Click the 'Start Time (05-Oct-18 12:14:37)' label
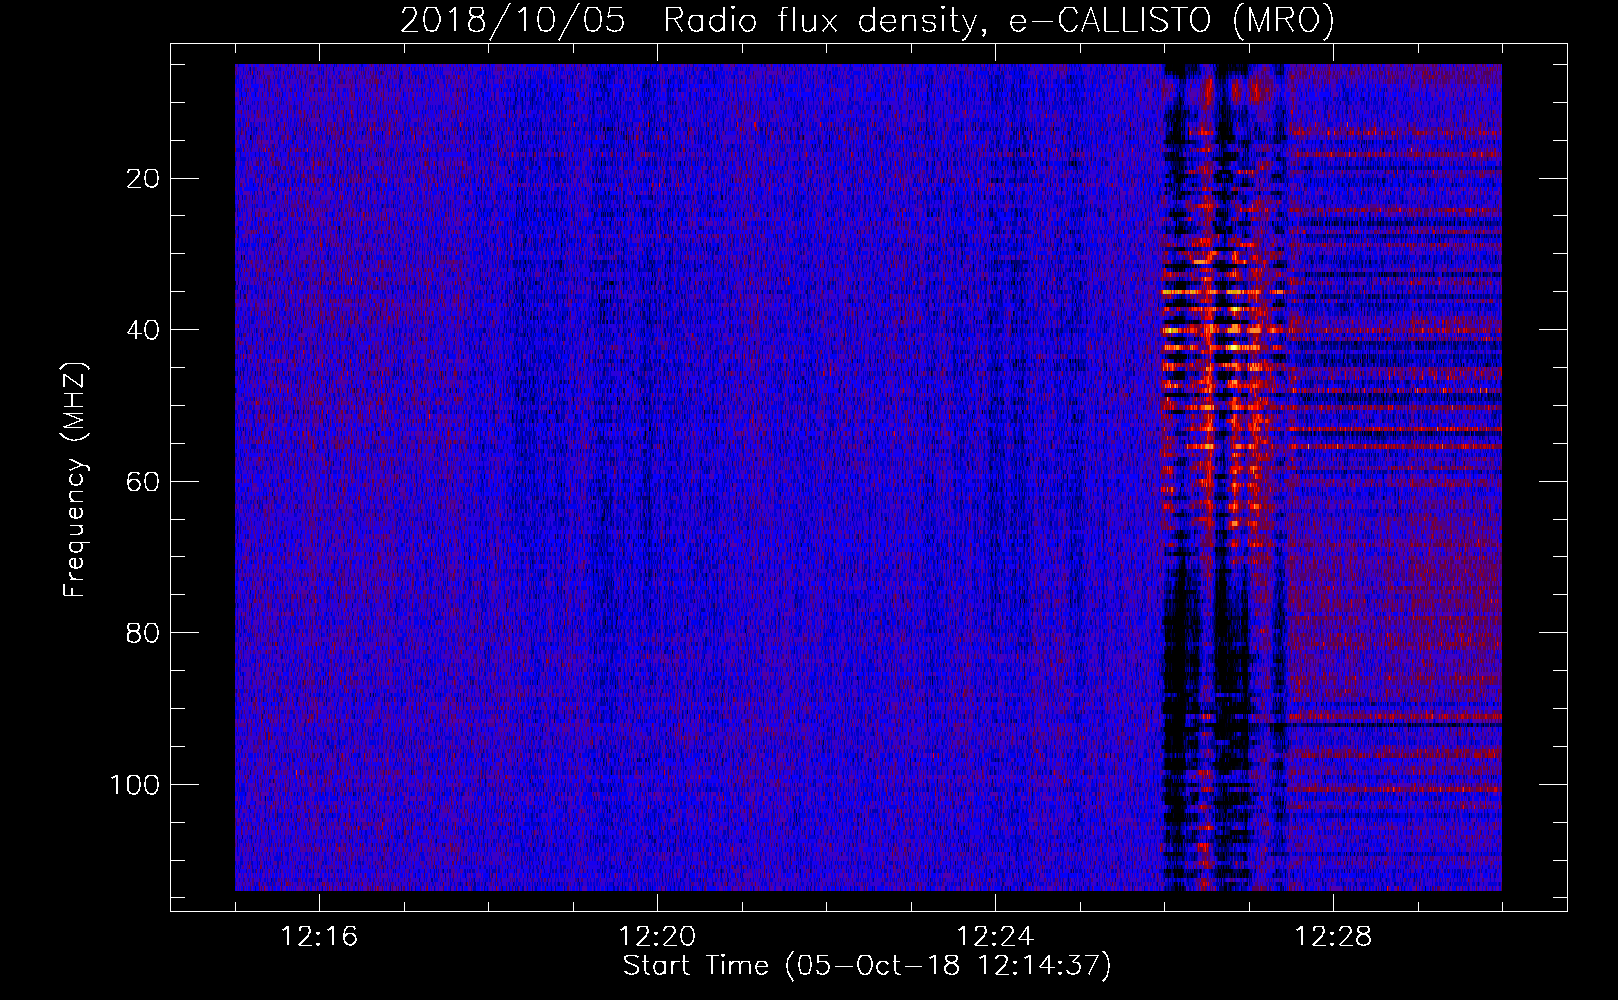The image size is (1618, 1000). point(867,966)
